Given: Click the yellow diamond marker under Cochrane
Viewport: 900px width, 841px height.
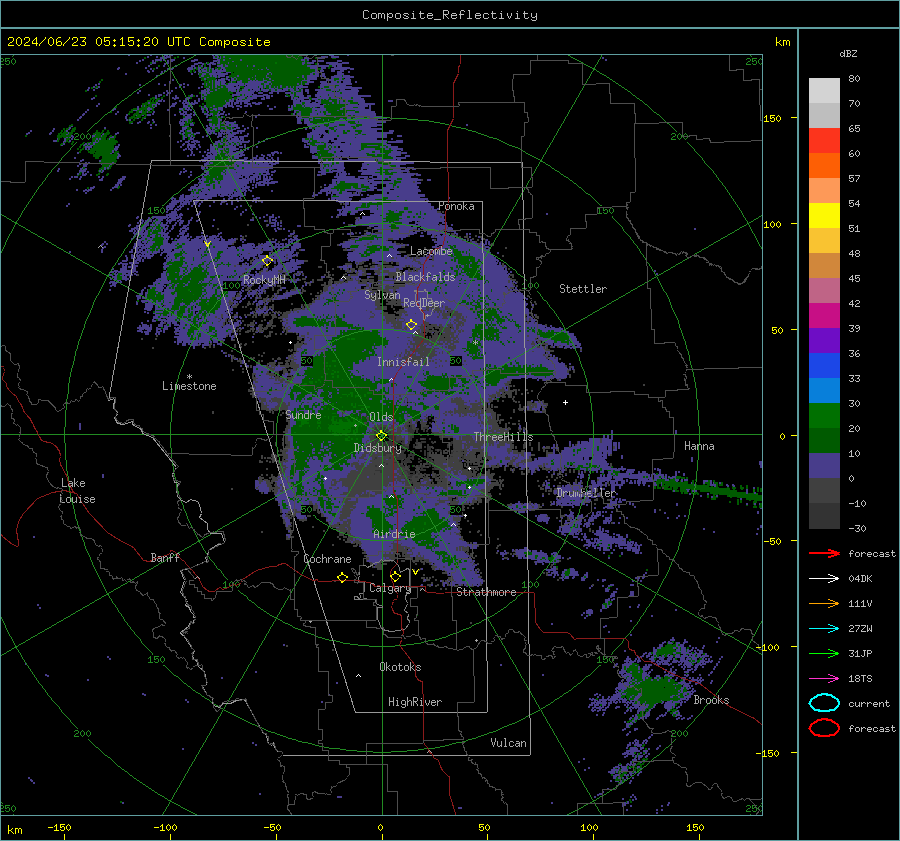Looking at the screenshot, I should 343,578.
